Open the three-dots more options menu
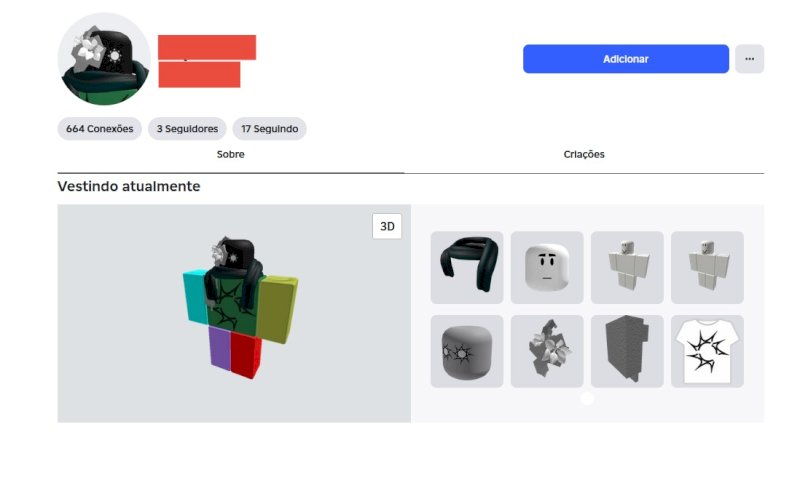The image size is (800, 499). pyautogui.click(x=749, y=59)
